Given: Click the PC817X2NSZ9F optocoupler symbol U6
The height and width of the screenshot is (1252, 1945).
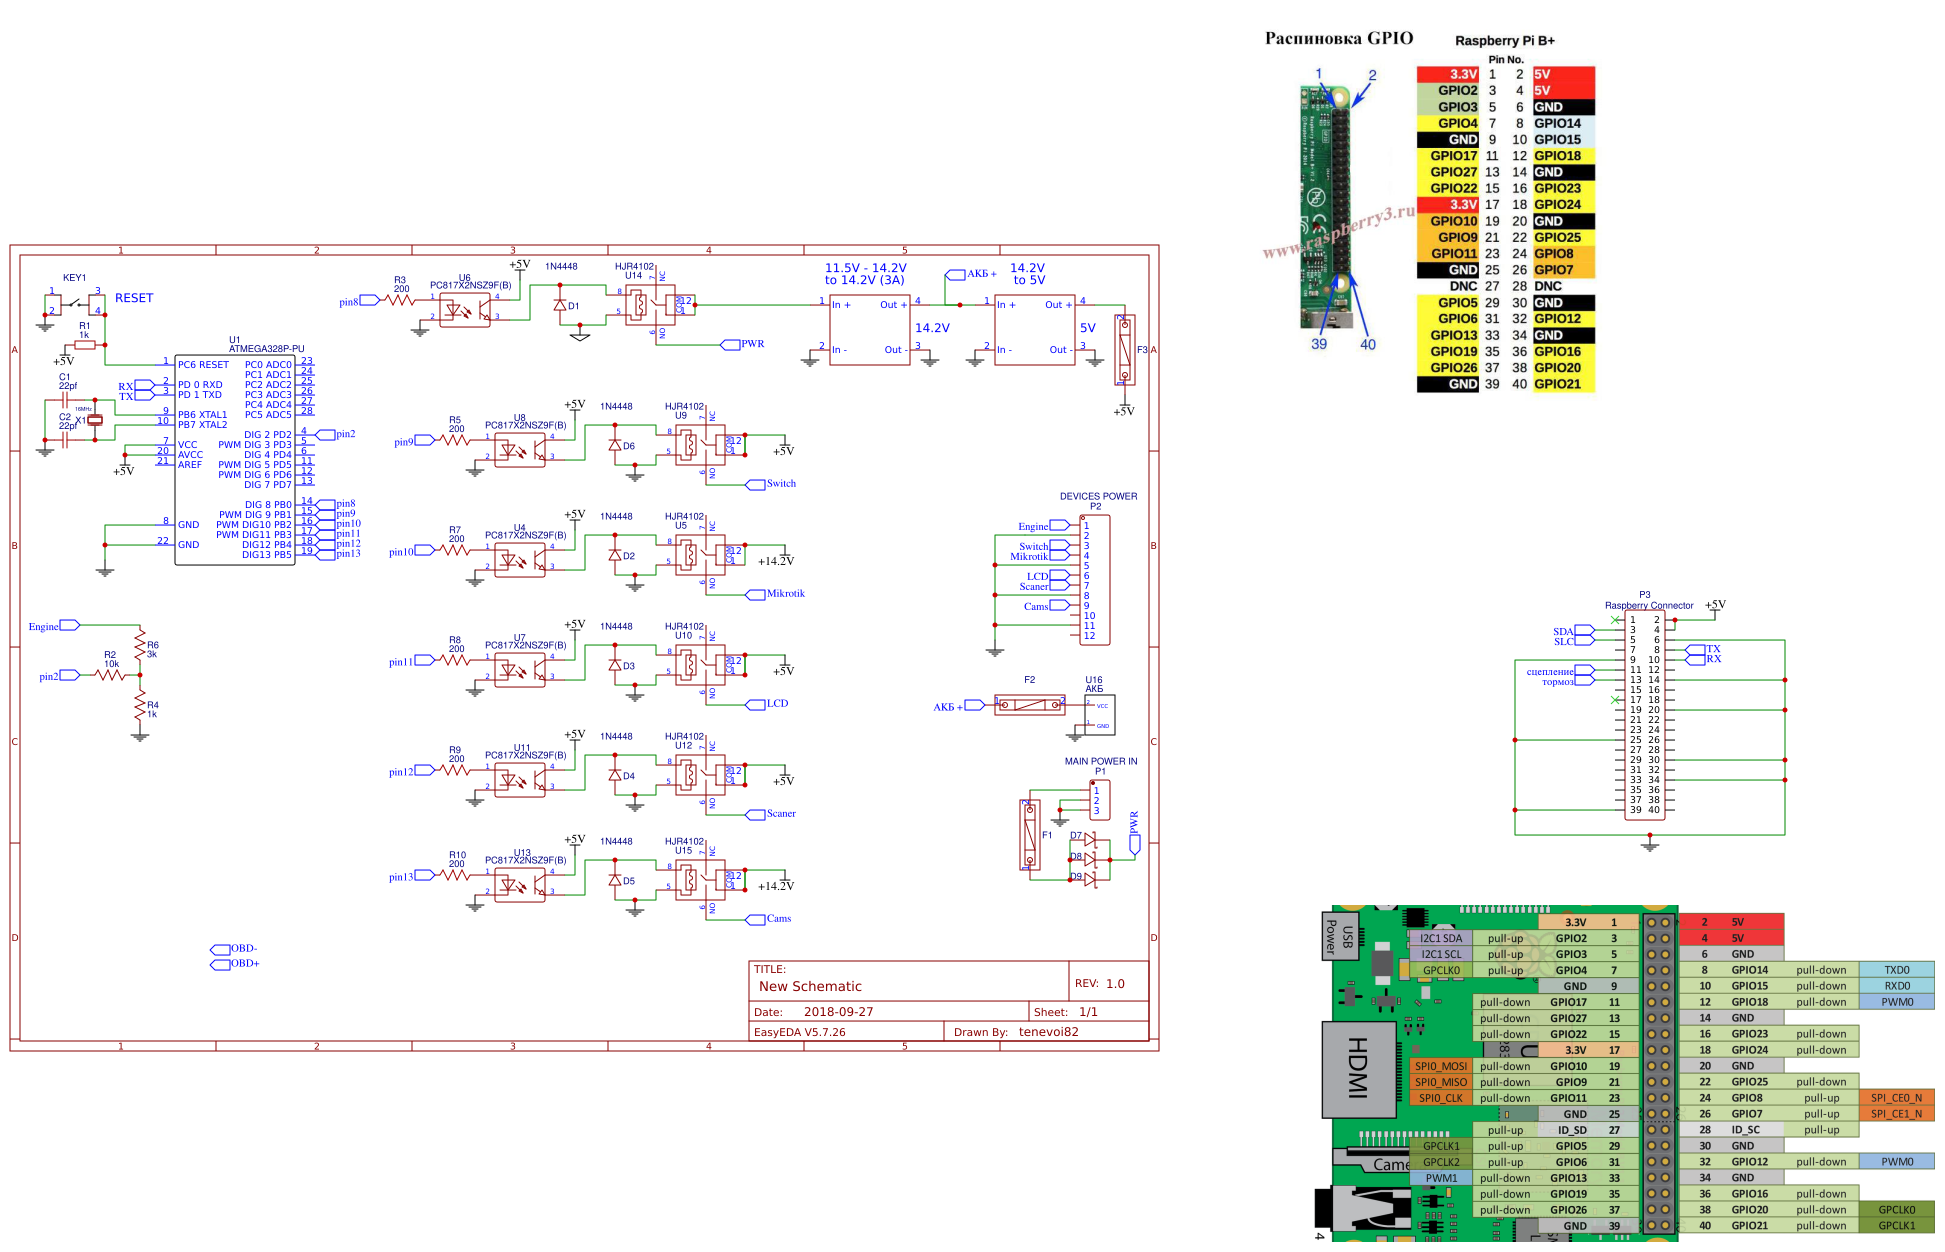Looking at the screenshot, I should [465, 310].
